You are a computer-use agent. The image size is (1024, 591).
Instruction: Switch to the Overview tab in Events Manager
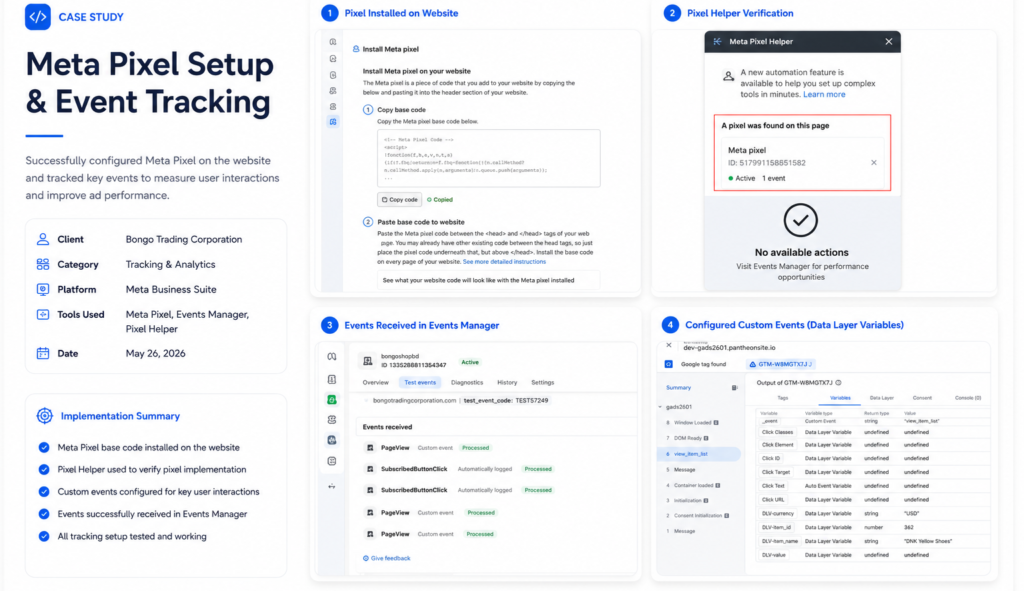point(376,383)
